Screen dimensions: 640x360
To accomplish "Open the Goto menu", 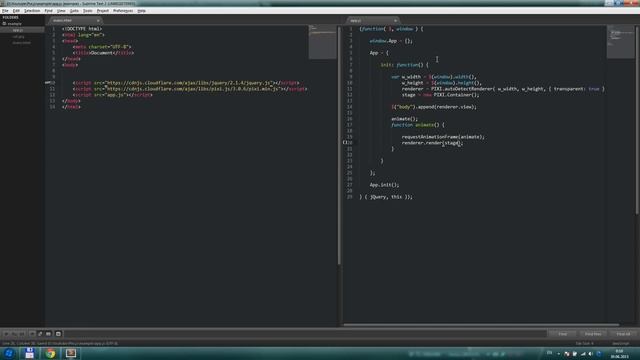I will (x=74, y=11).
